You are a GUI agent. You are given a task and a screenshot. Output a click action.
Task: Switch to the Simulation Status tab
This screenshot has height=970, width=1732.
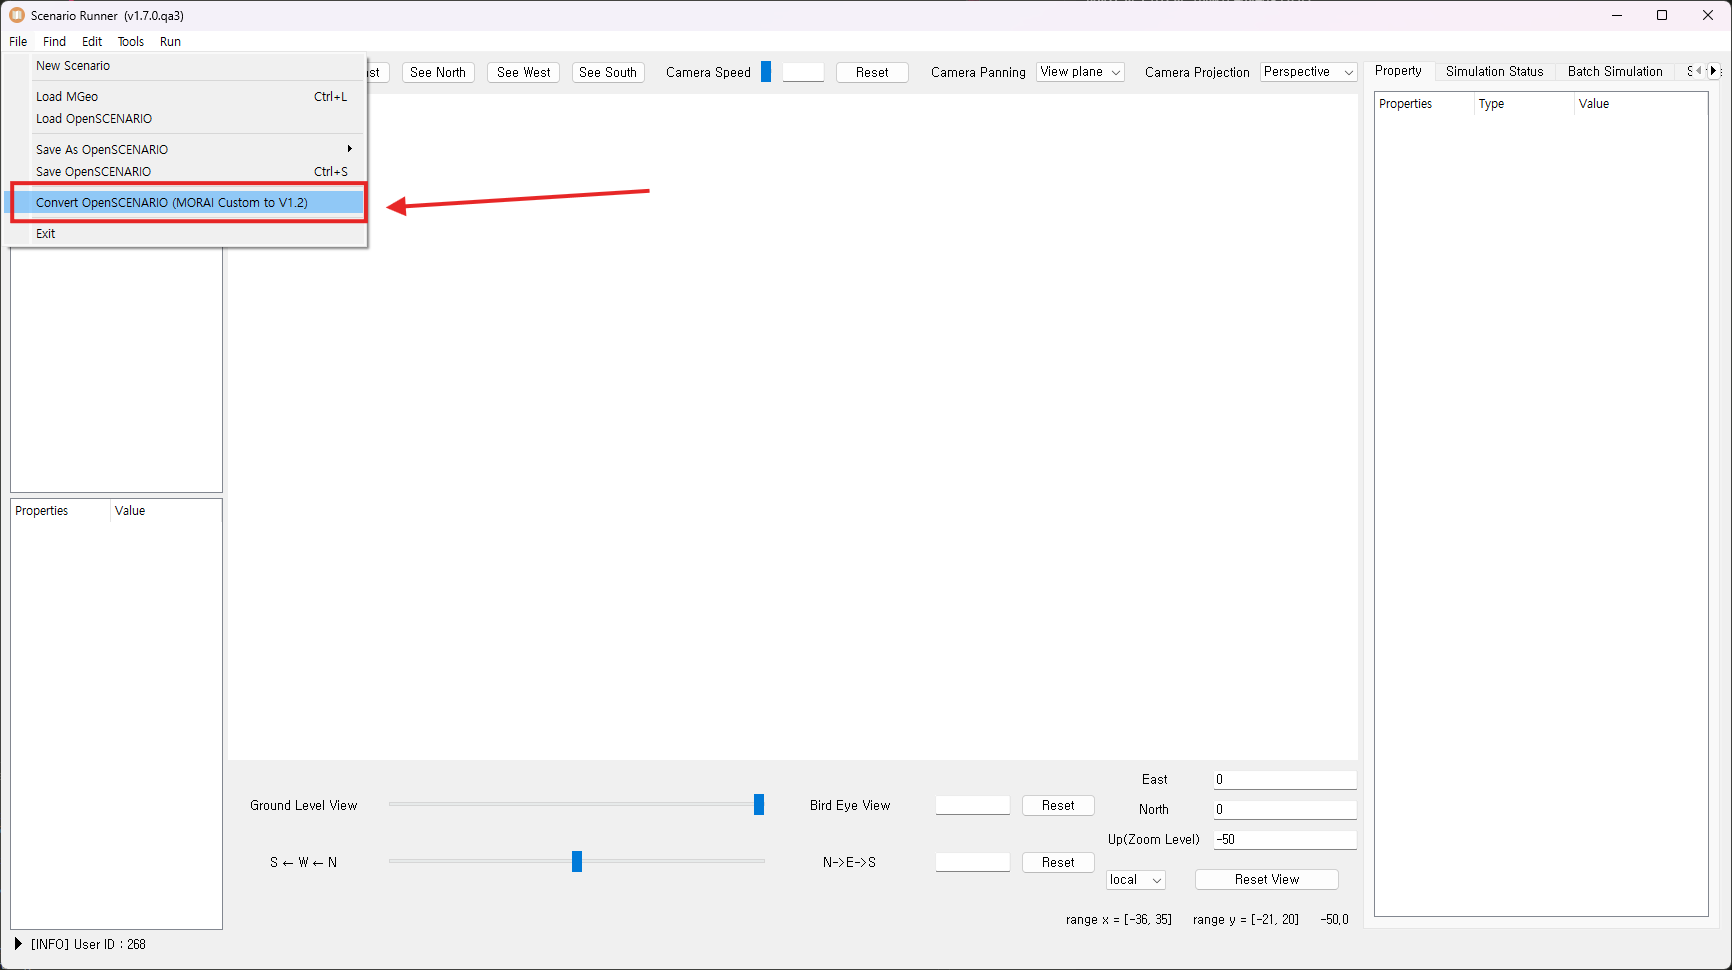click(1494, 72)
